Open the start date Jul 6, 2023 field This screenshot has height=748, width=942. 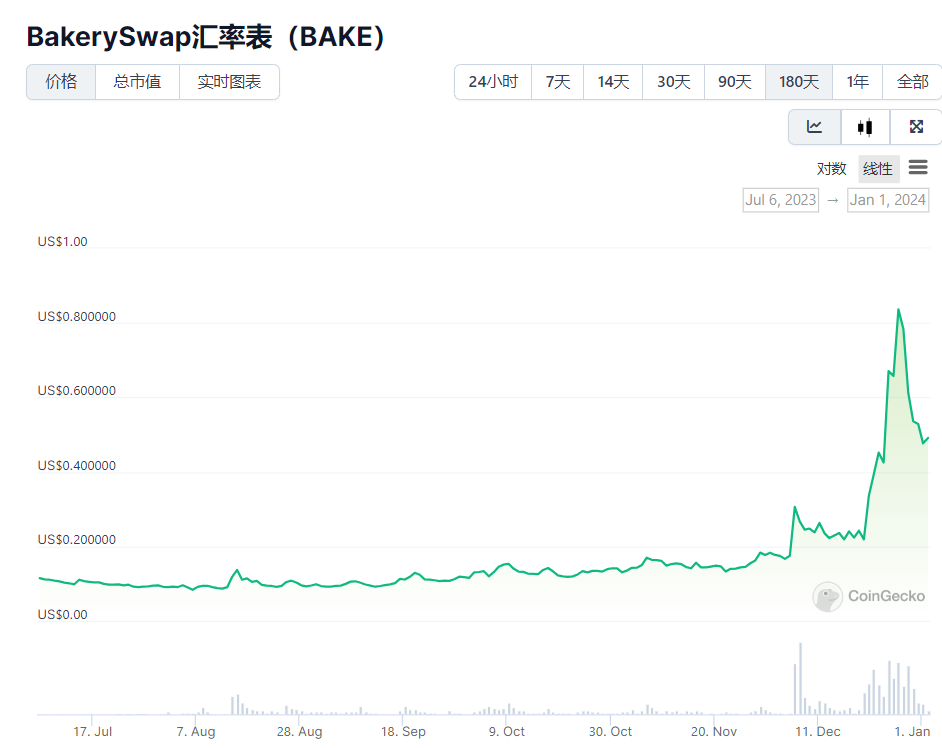coord(781,200)
